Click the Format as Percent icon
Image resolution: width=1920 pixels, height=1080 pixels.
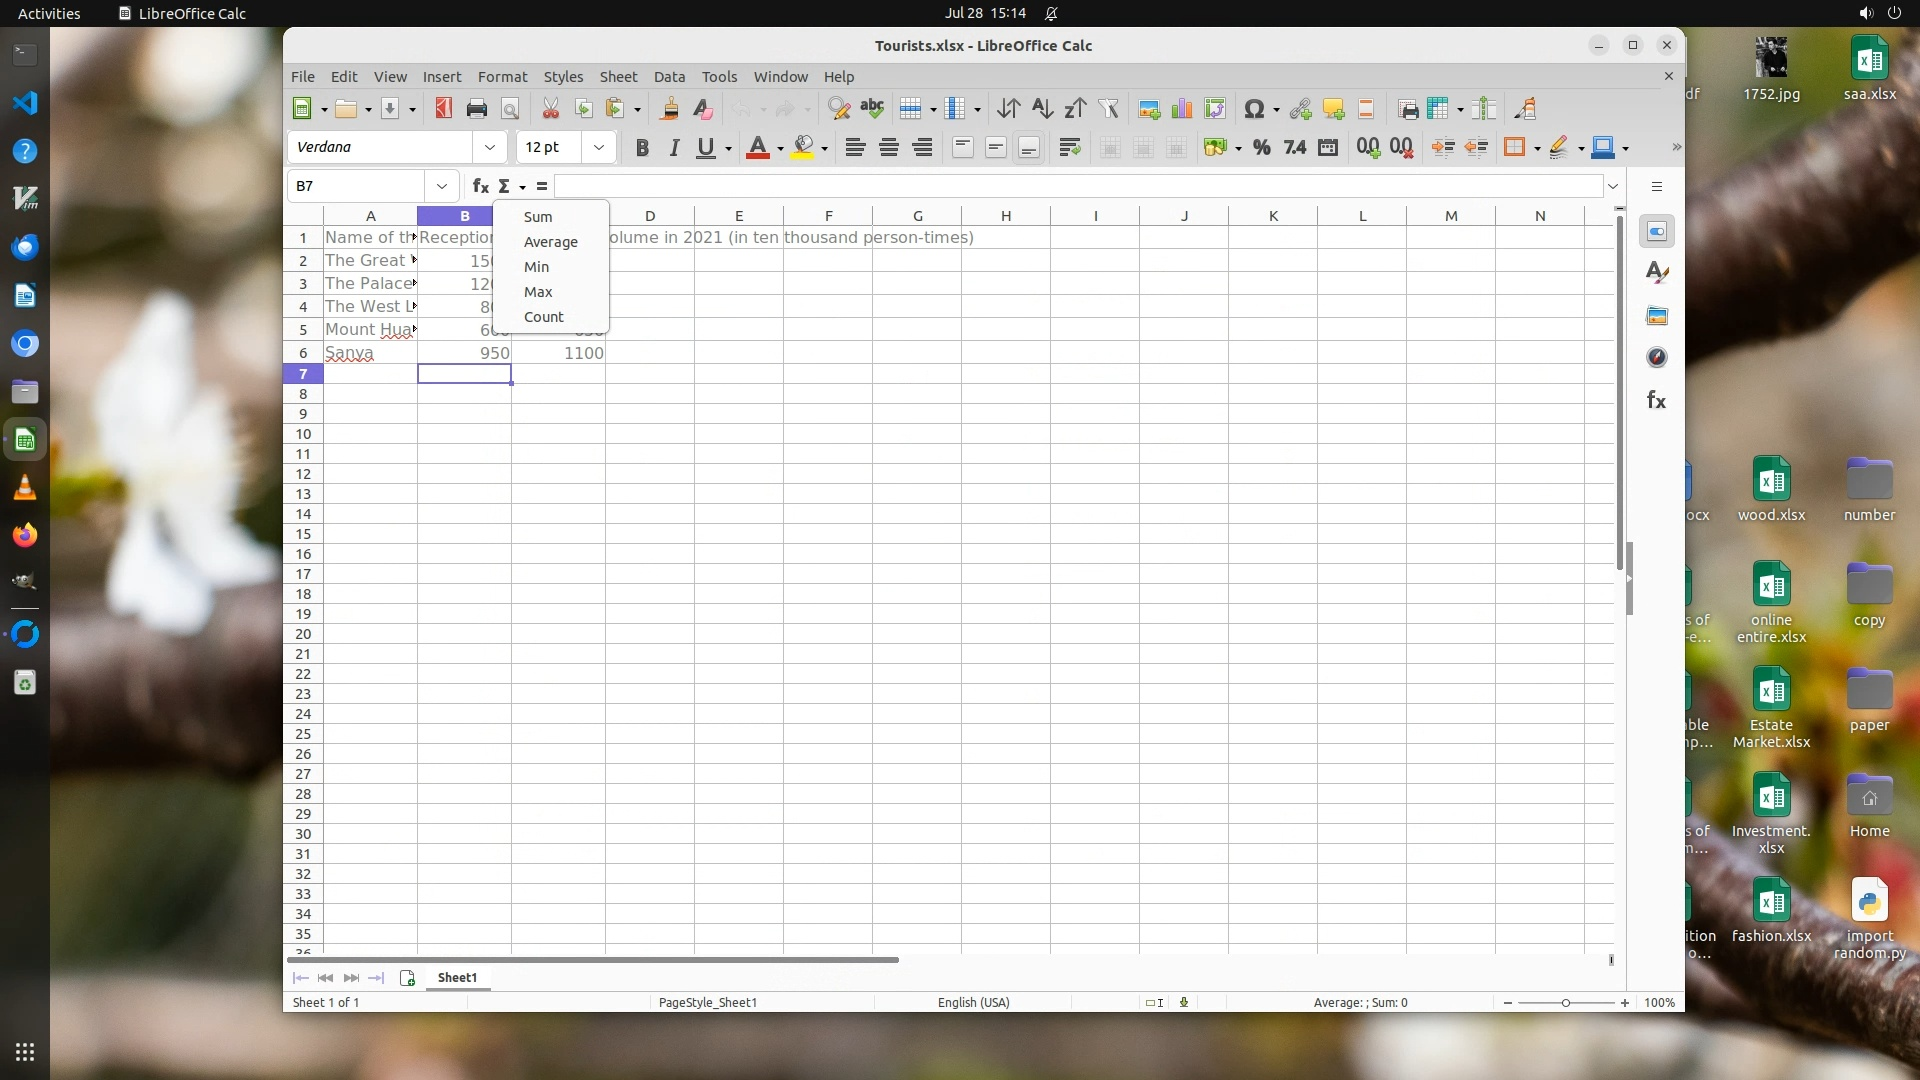(x=1261, y=148)
